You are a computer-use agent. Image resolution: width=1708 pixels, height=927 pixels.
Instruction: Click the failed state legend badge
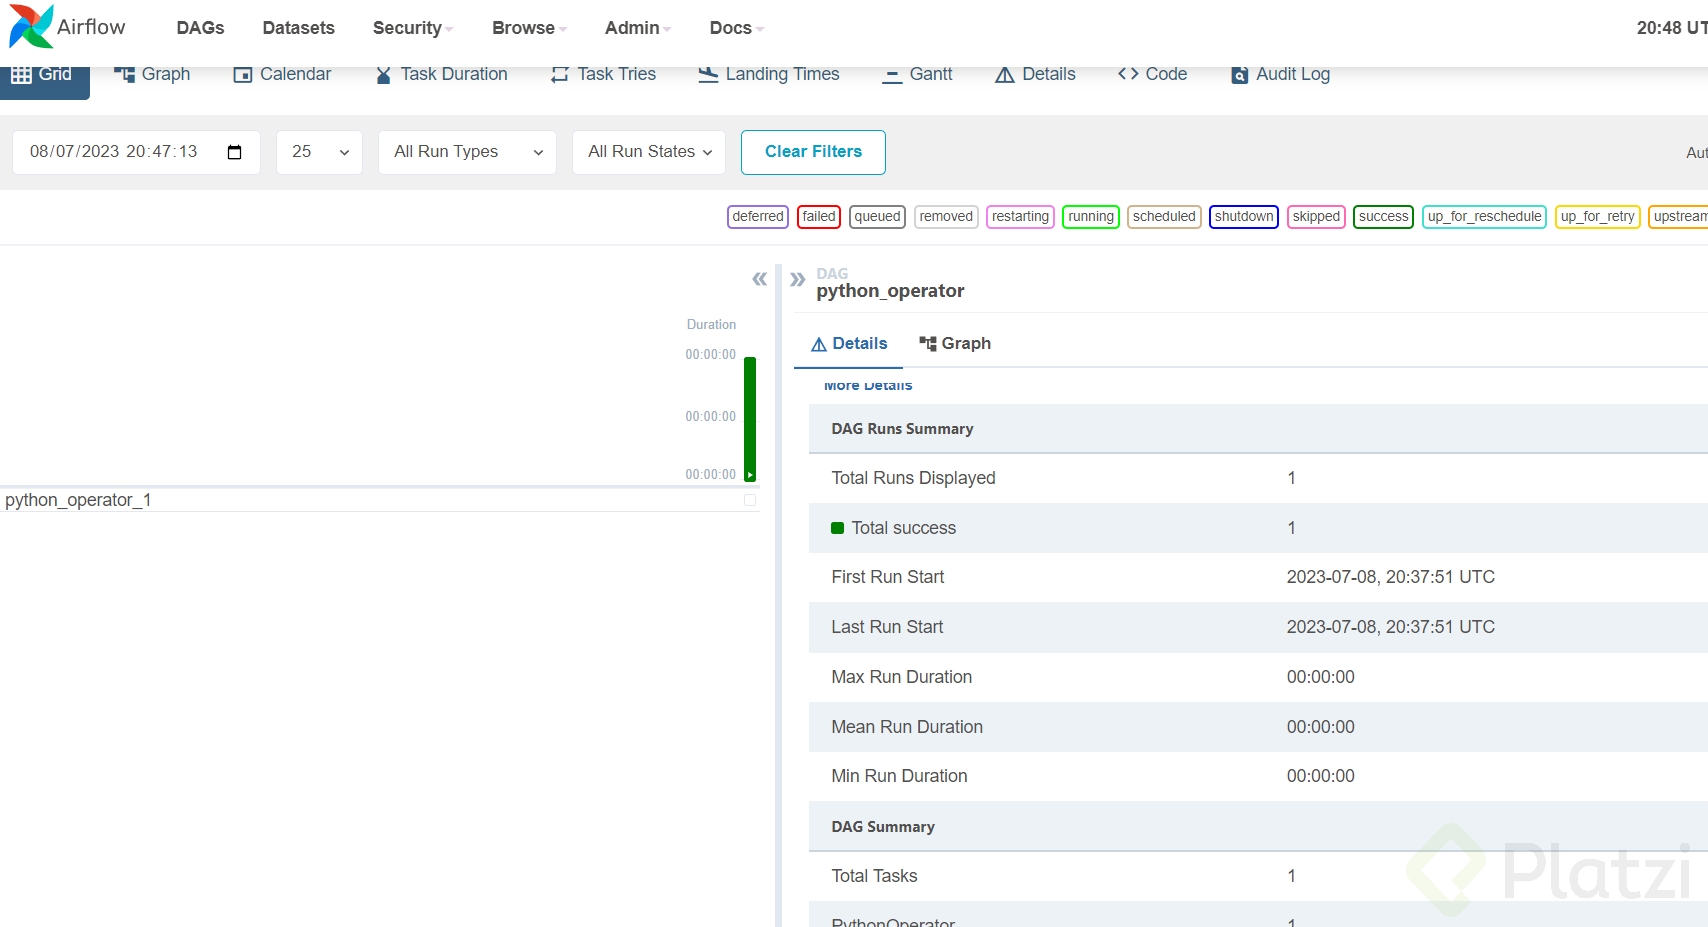819,217
